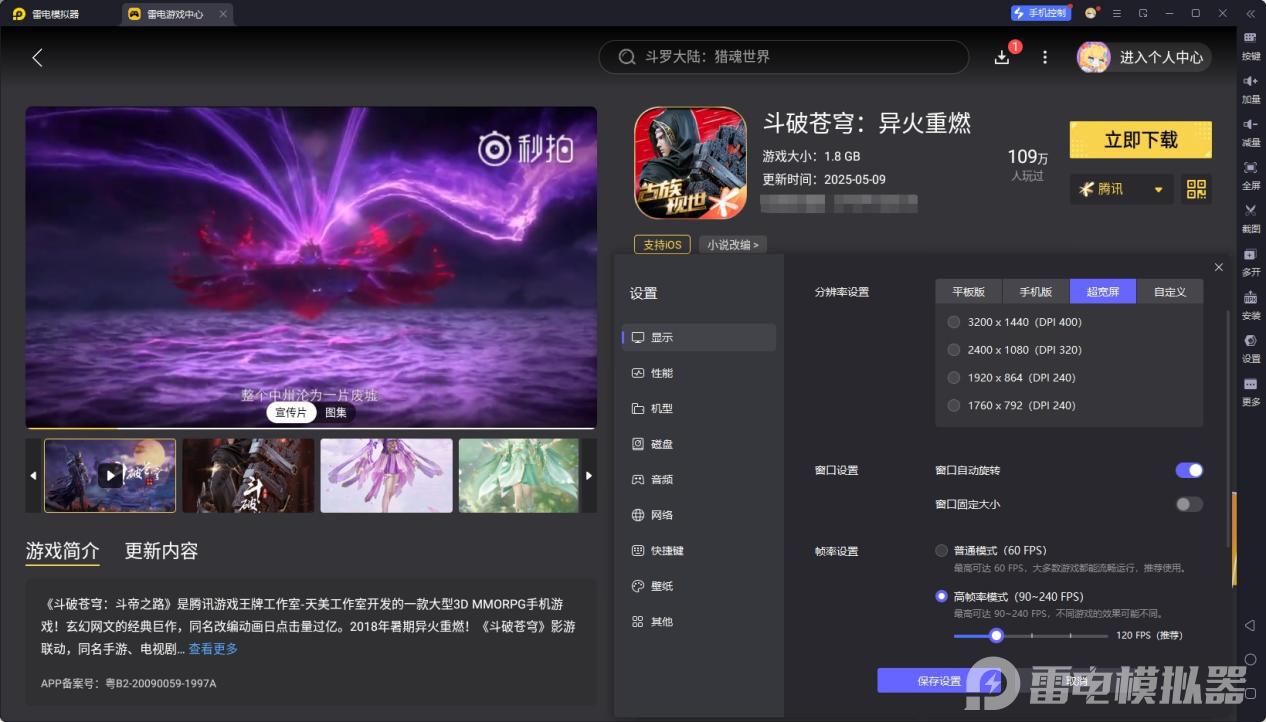1266x722 pixels.
Task: Select 高帧率模式 (90~240 FPS) option
Action: point(941,596)
